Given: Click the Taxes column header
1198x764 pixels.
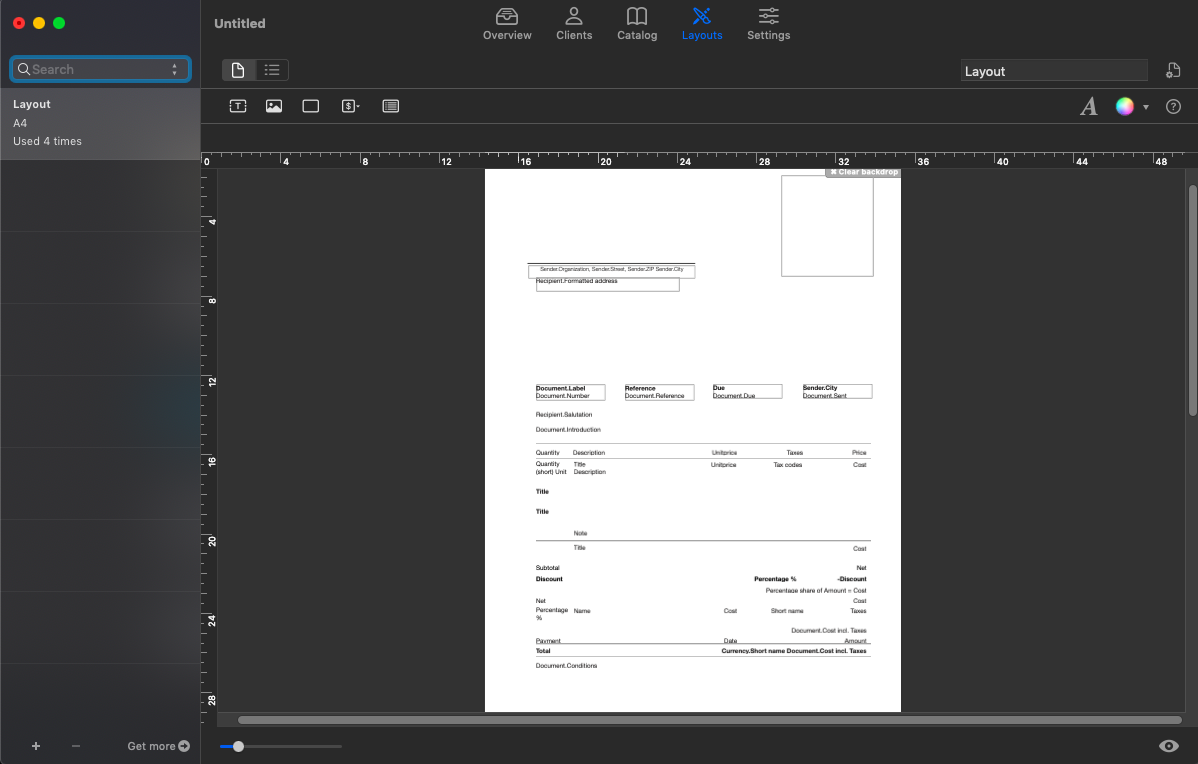Looking at the screenshot, I should coord(795,453).
